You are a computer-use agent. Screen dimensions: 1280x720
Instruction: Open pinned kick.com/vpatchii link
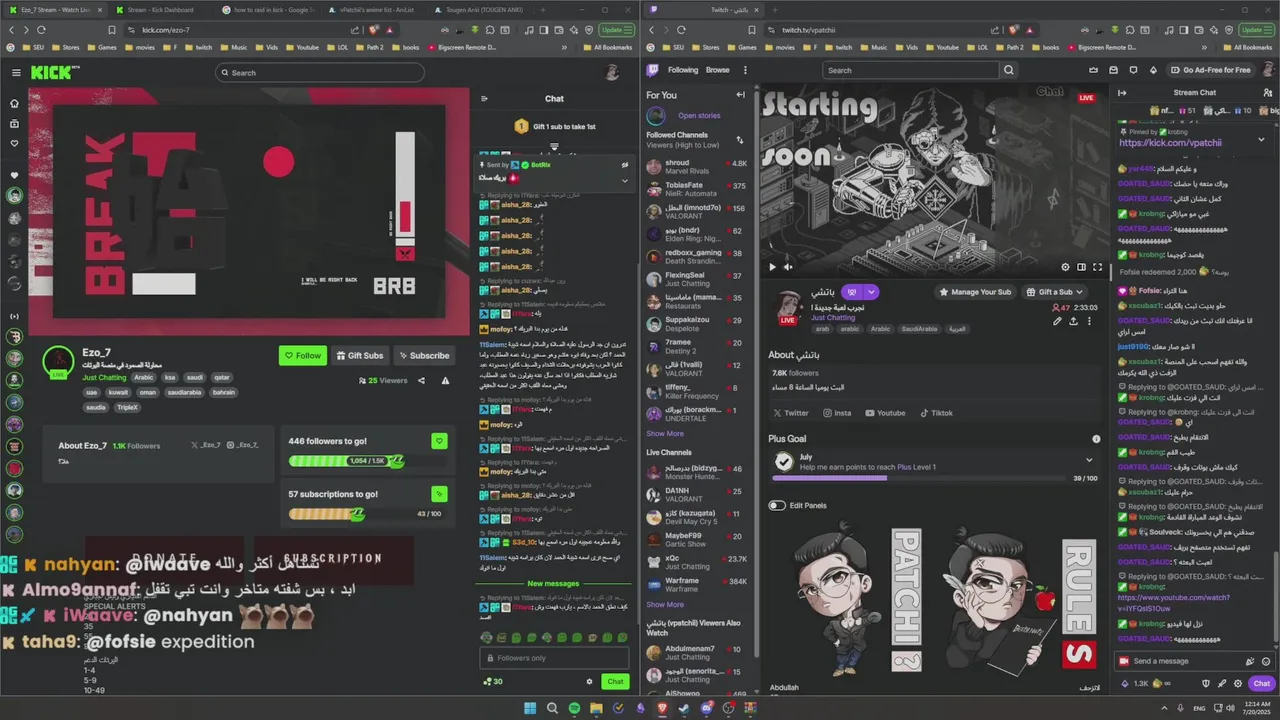click(1170, 143)
